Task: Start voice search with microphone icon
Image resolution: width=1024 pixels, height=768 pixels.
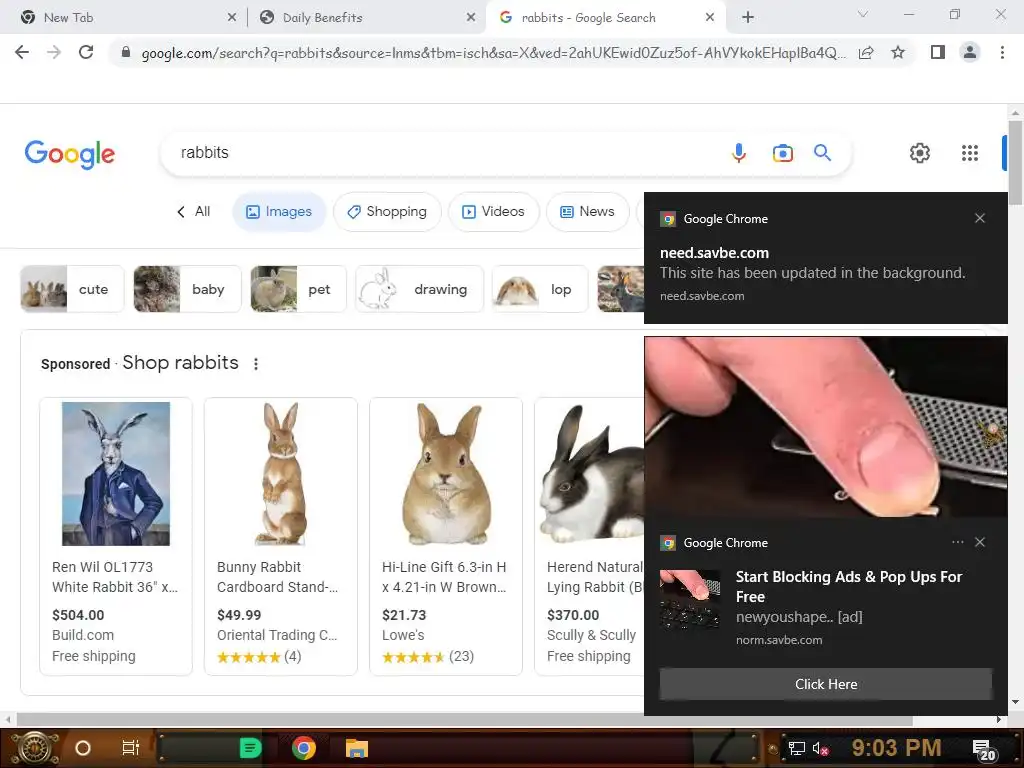Action: click(x=739, y=153)
